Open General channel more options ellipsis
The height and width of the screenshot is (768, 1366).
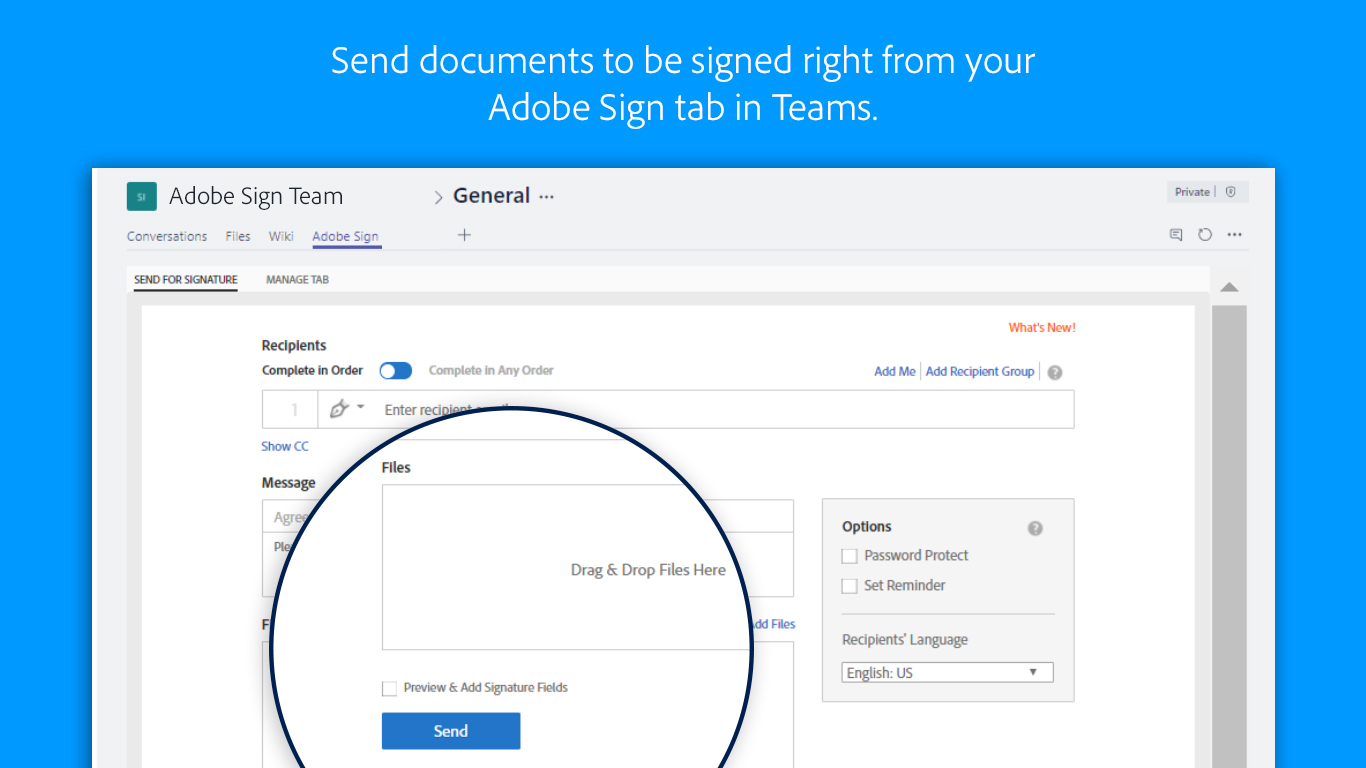546,197
